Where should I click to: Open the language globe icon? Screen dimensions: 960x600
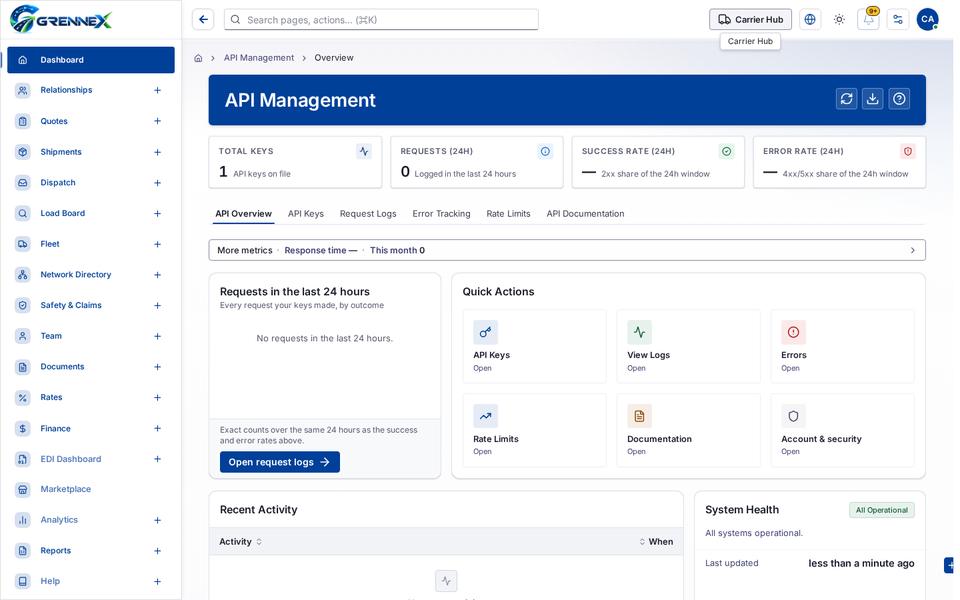point(809,20)
